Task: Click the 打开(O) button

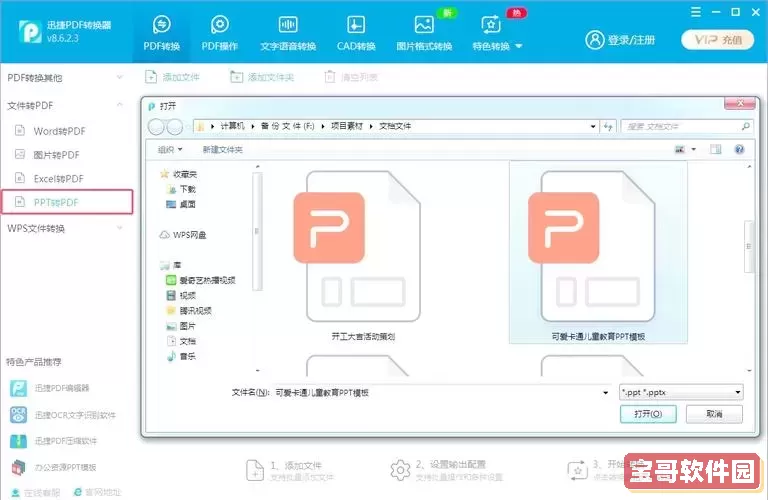Action: 648,414
